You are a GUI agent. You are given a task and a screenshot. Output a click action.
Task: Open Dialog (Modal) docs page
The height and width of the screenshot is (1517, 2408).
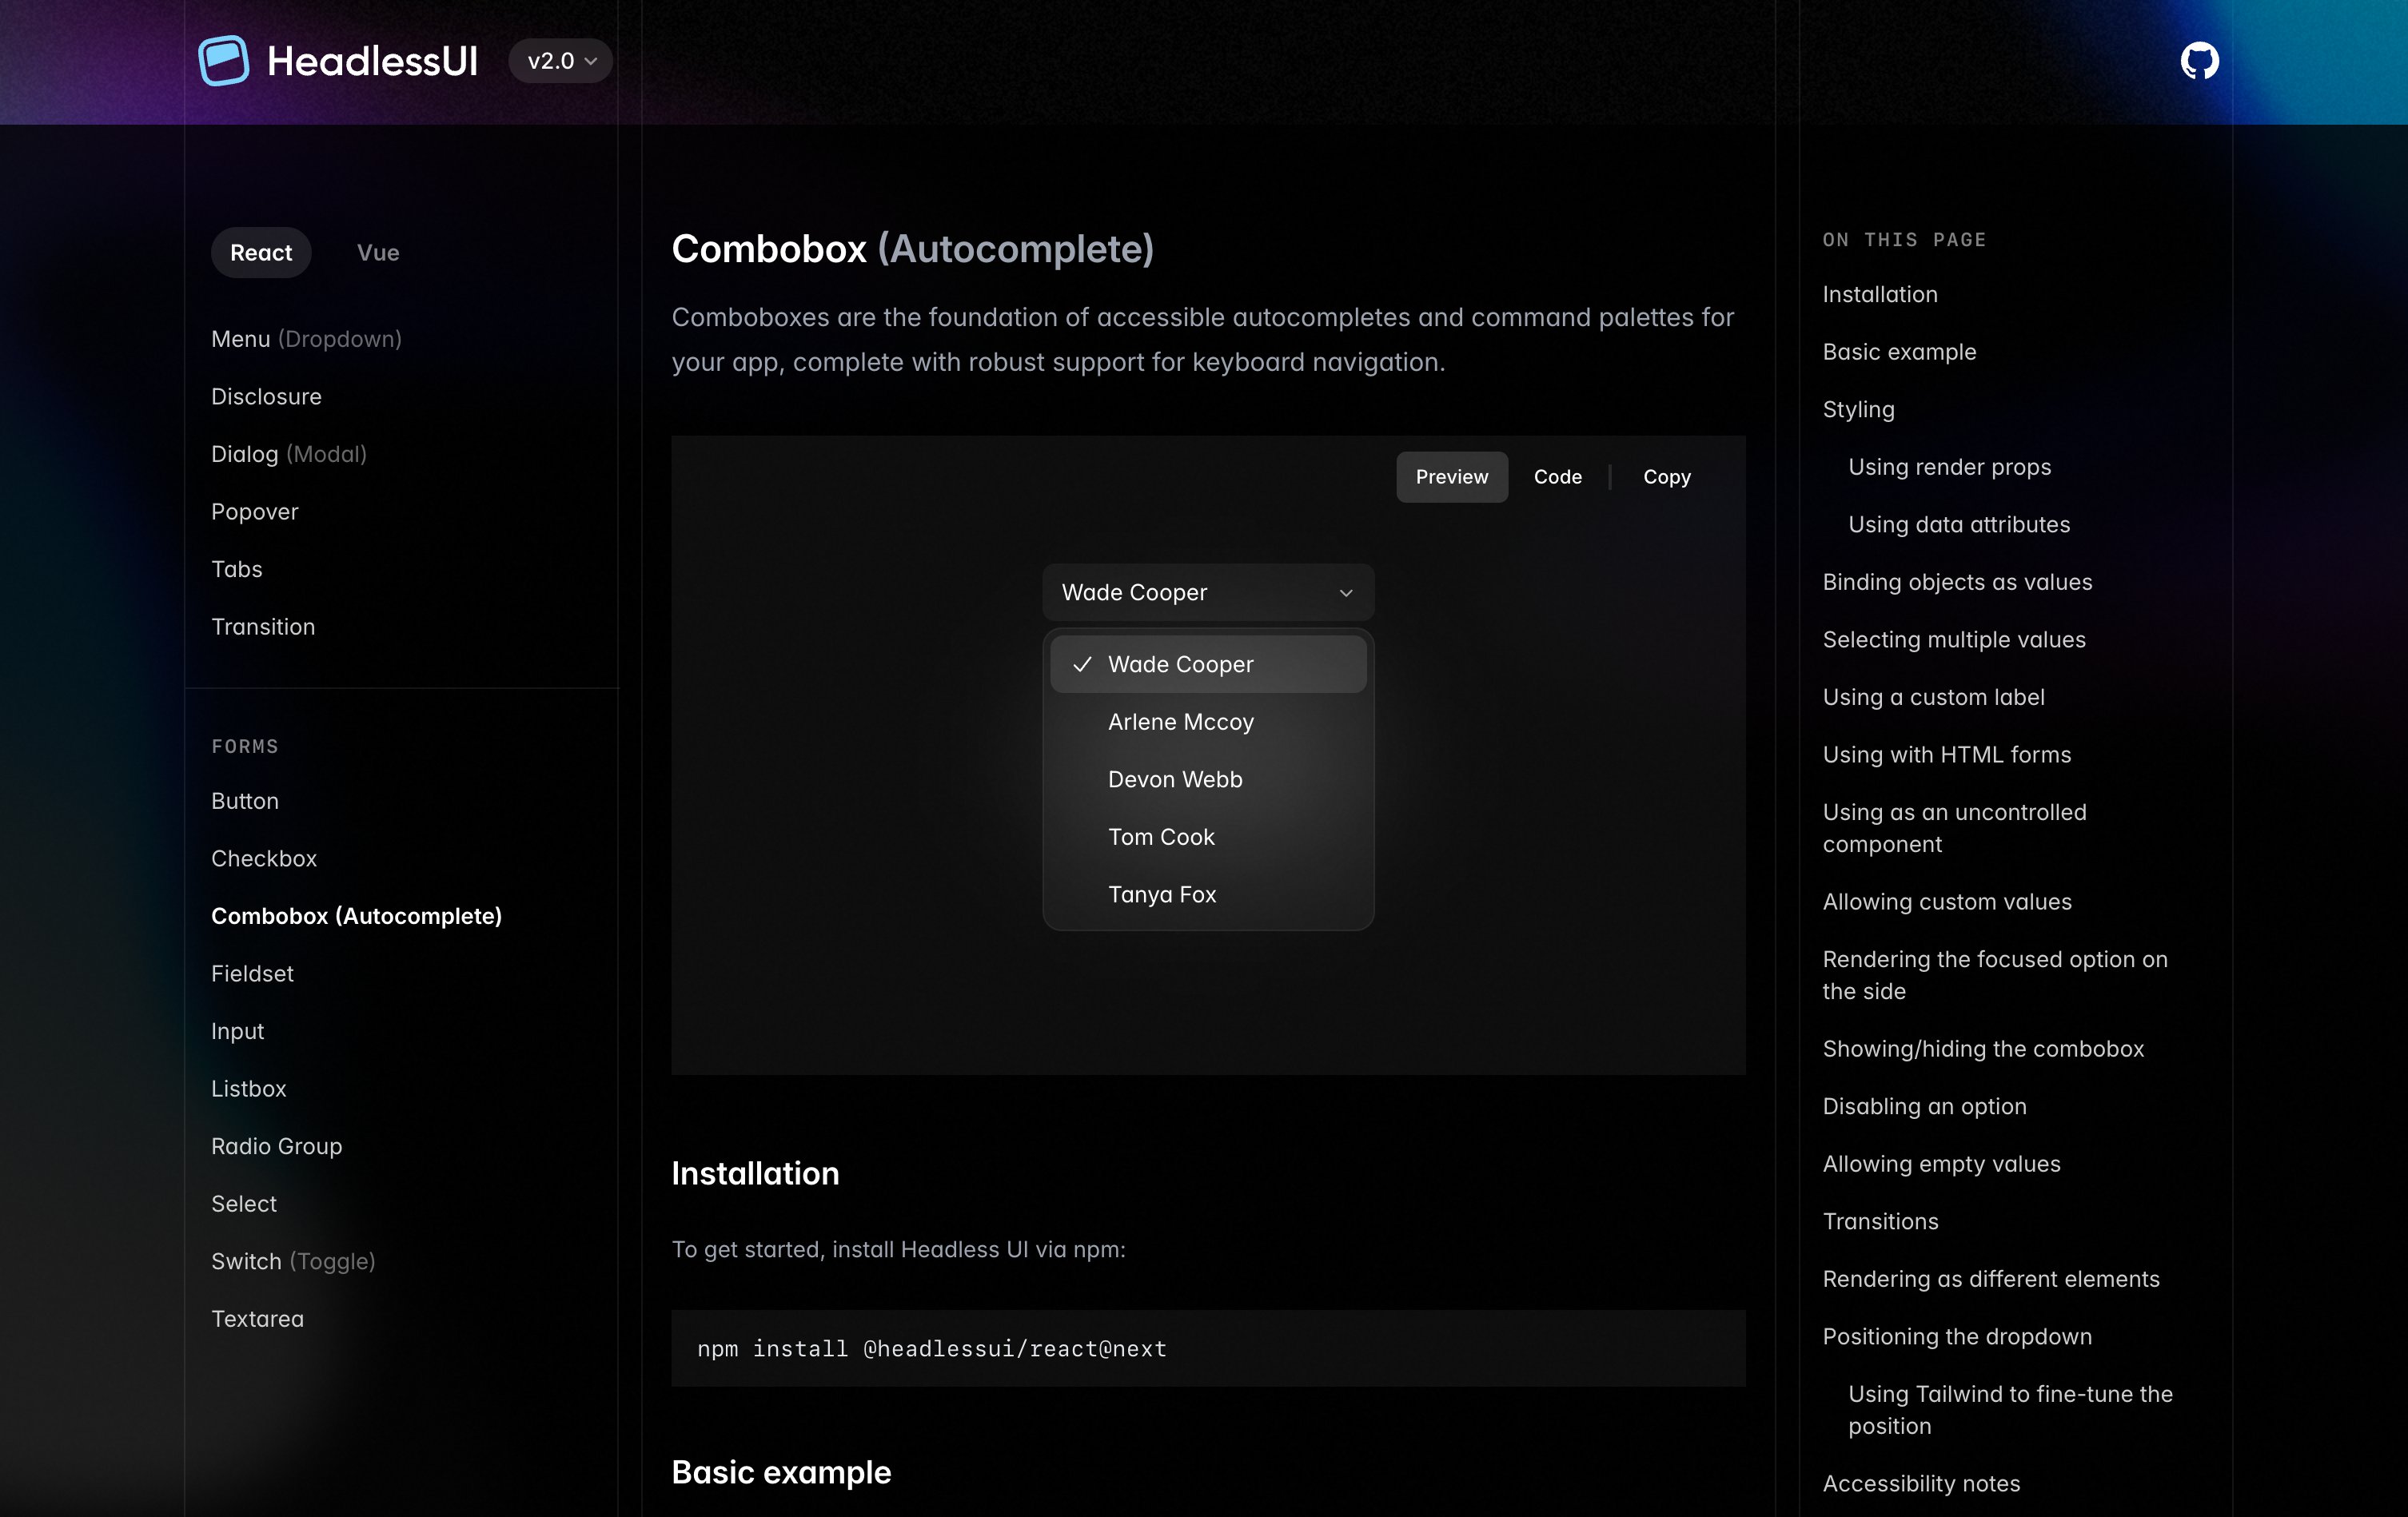tap(289, 454)
